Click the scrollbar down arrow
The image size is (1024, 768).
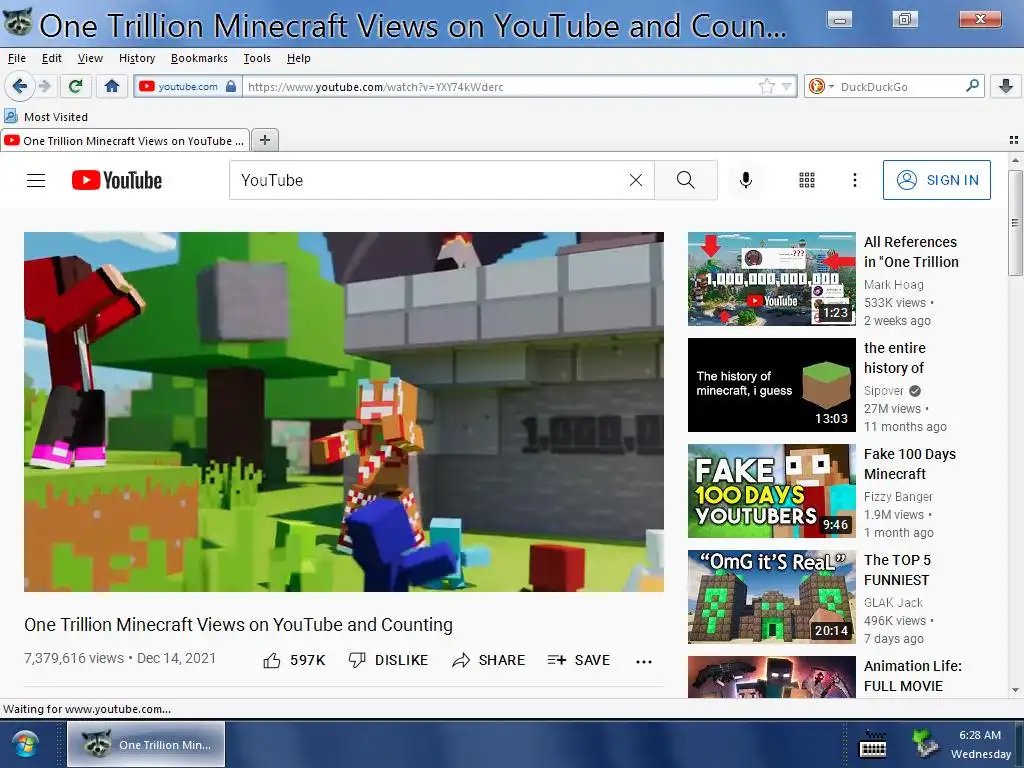(x=1015, y=690)
